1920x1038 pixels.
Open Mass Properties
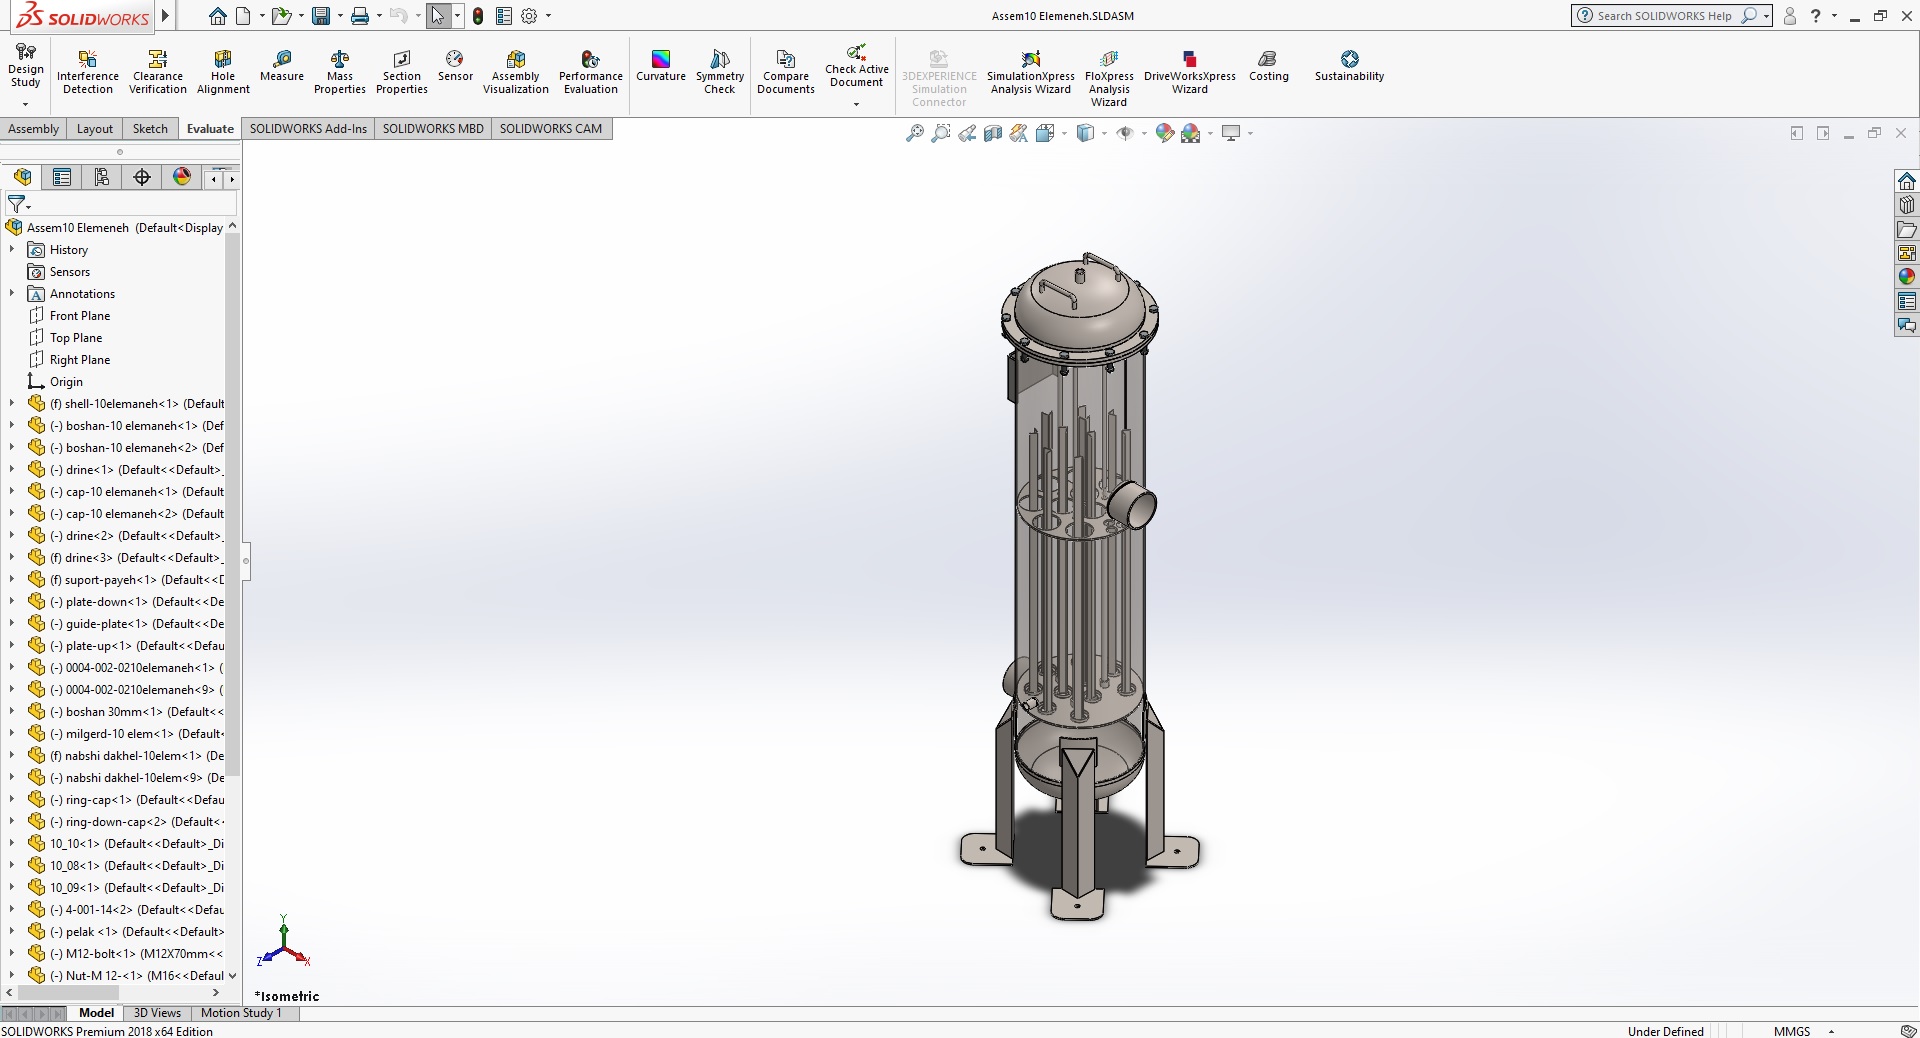(x=340, y=72)
